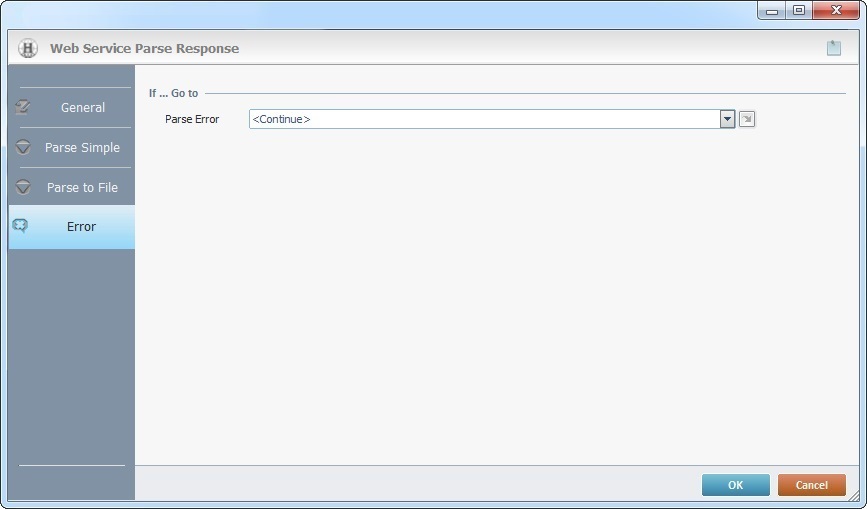Click the funnel icon beside Parse Simple
The width and height of the screenshot is (867, 509).
coord(23,147)
